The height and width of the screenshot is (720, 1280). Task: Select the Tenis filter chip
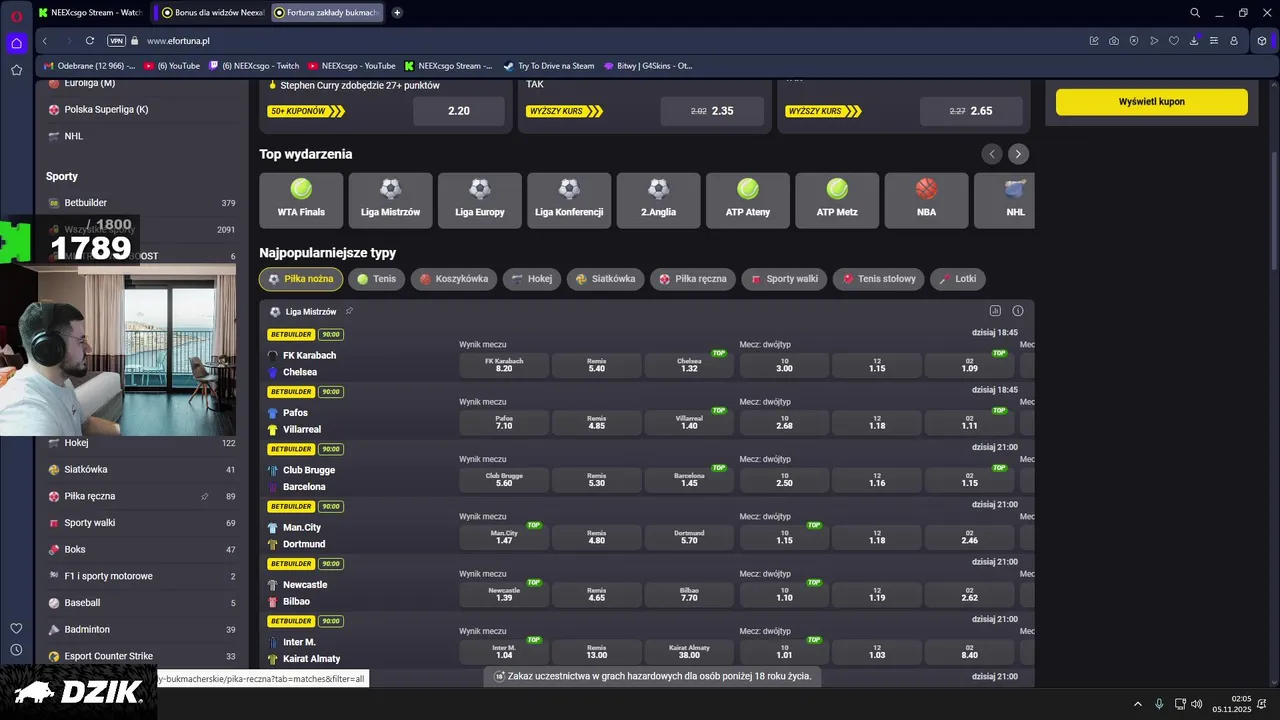[376, 279]
